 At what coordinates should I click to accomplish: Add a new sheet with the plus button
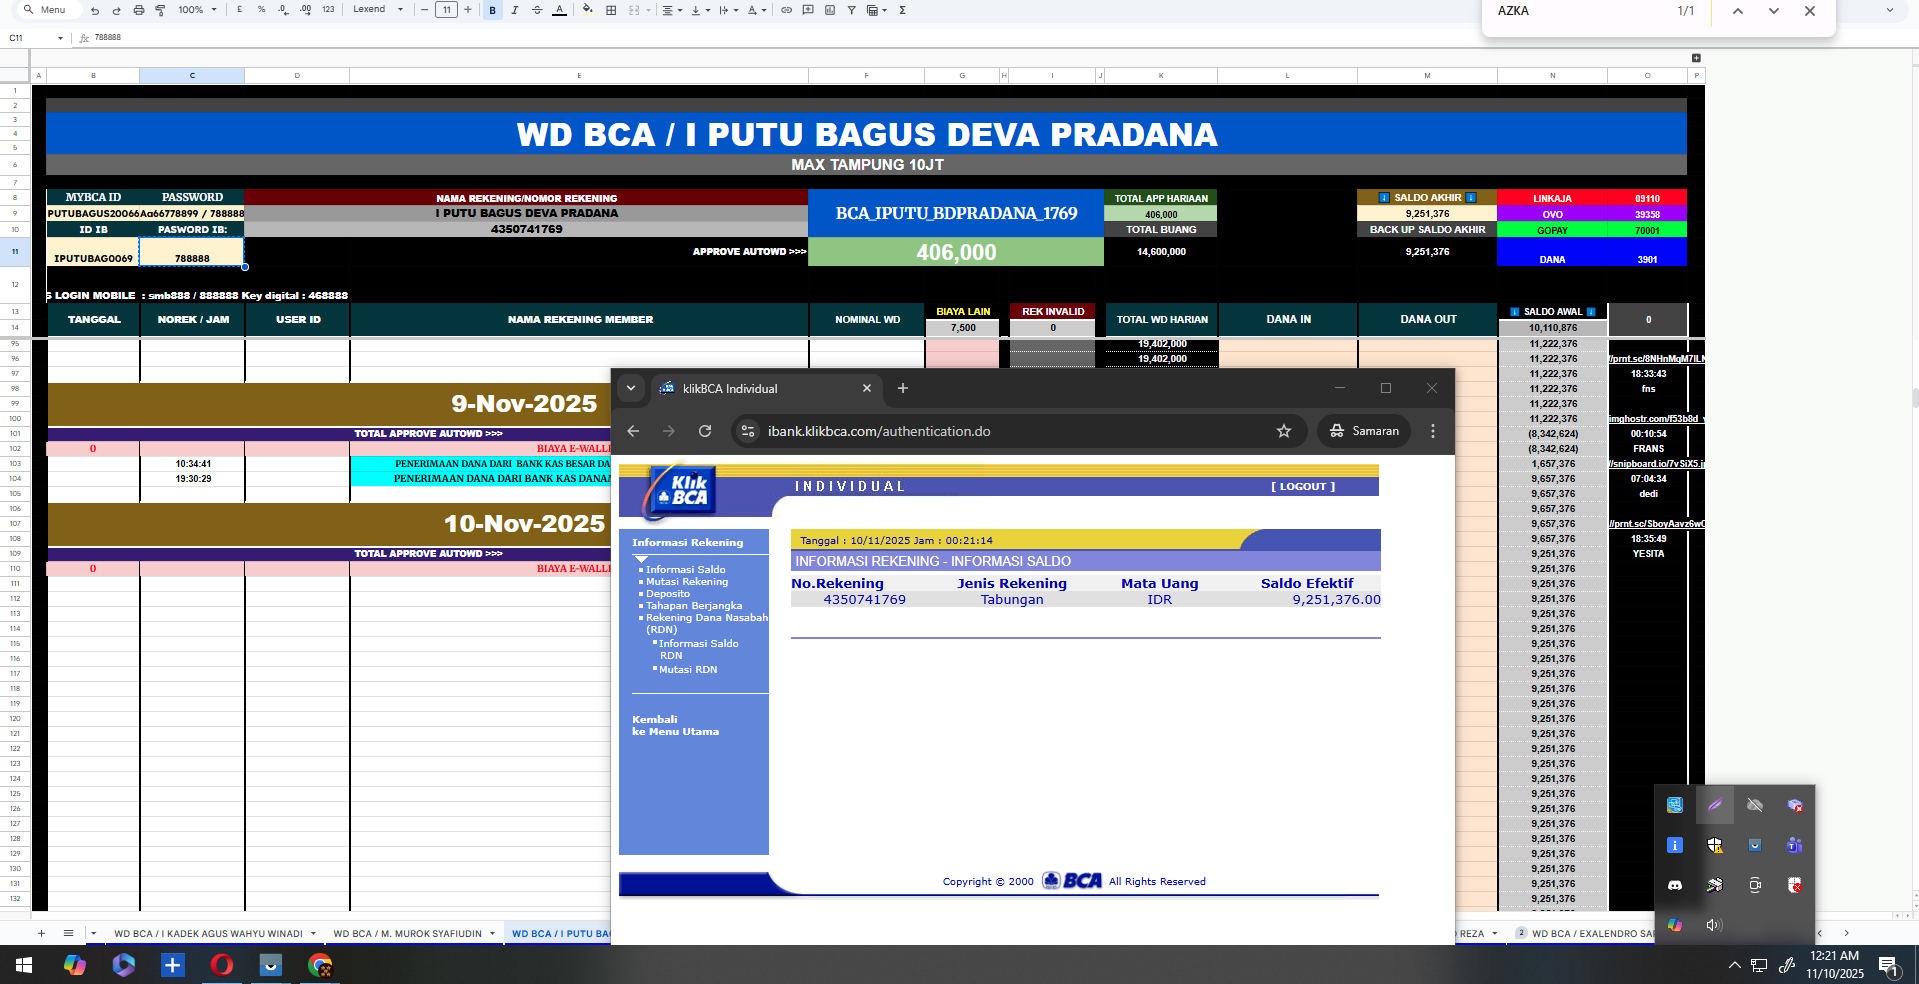41,934
